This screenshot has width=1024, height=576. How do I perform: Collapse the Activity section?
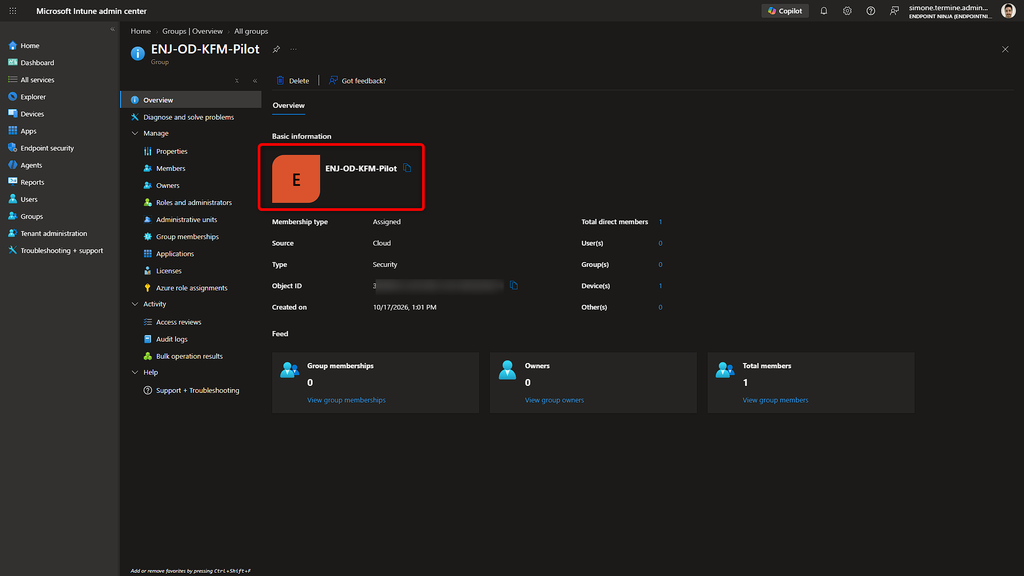[x=135, y=304]
